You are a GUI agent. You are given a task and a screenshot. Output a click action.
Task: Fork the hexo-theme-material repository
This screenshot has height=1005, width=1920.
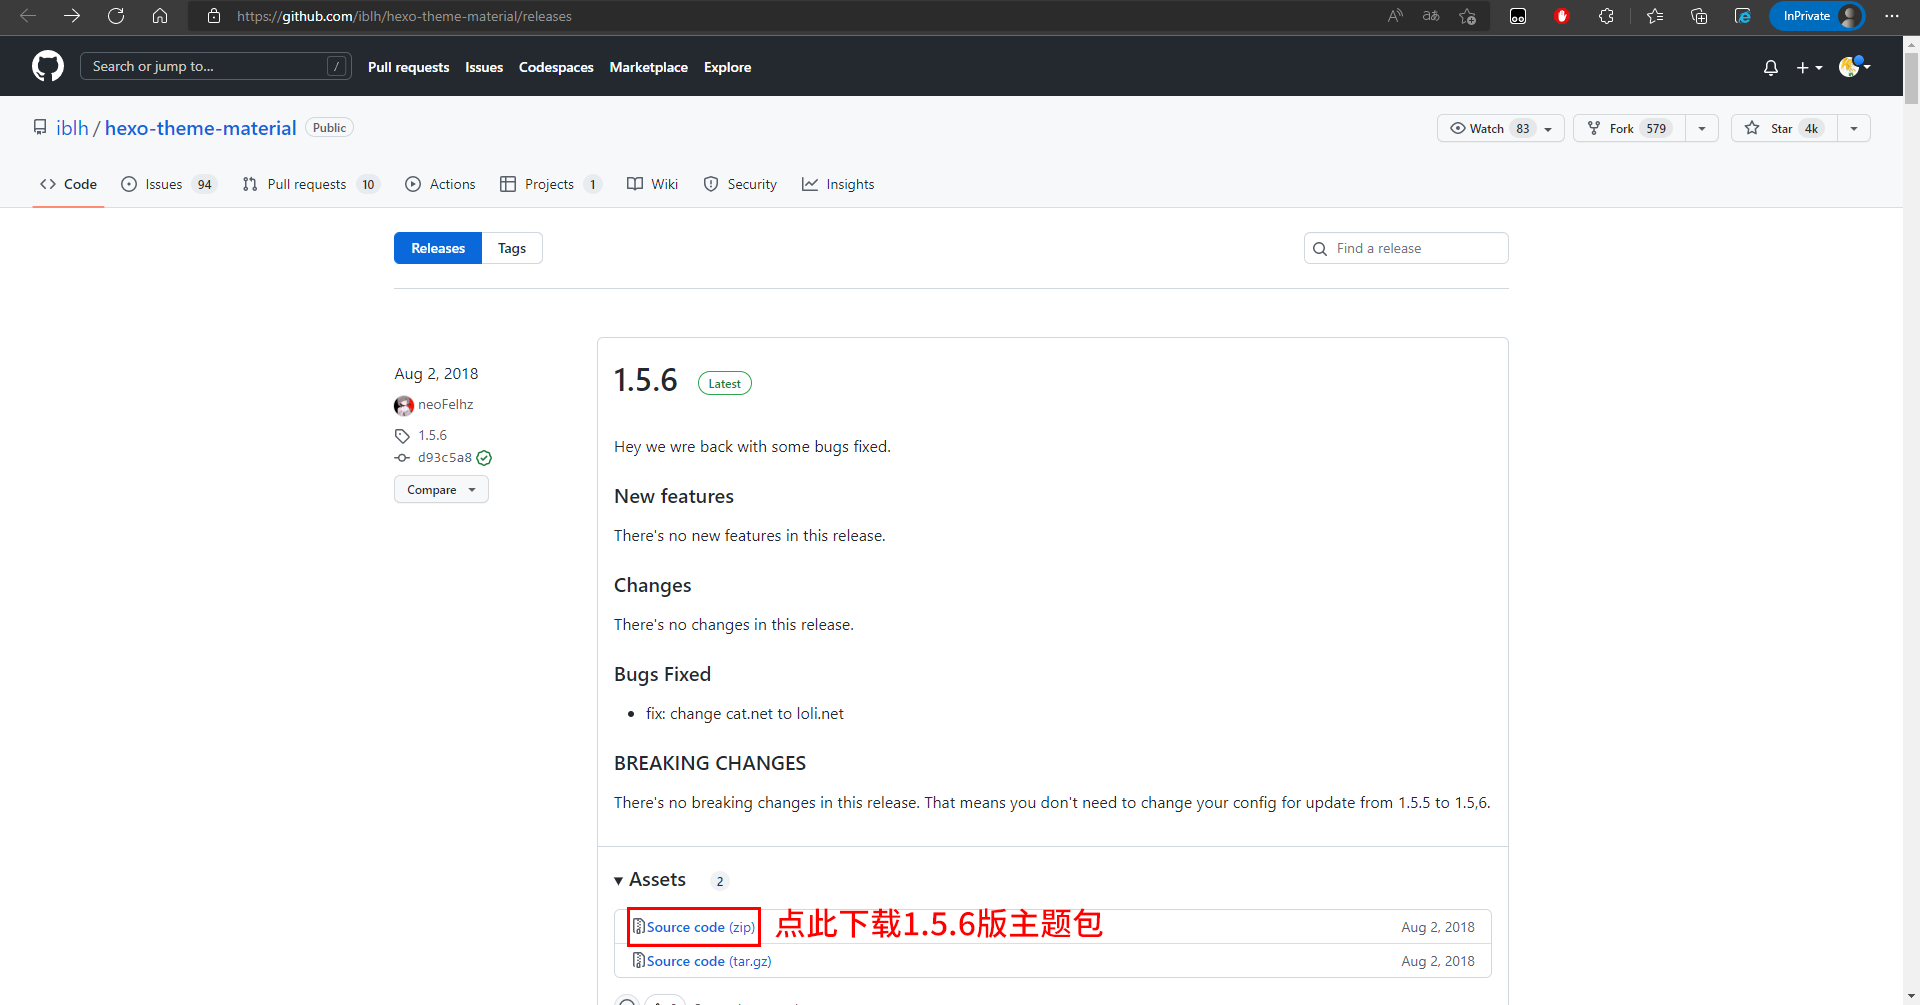click(x=1630, y=129)
